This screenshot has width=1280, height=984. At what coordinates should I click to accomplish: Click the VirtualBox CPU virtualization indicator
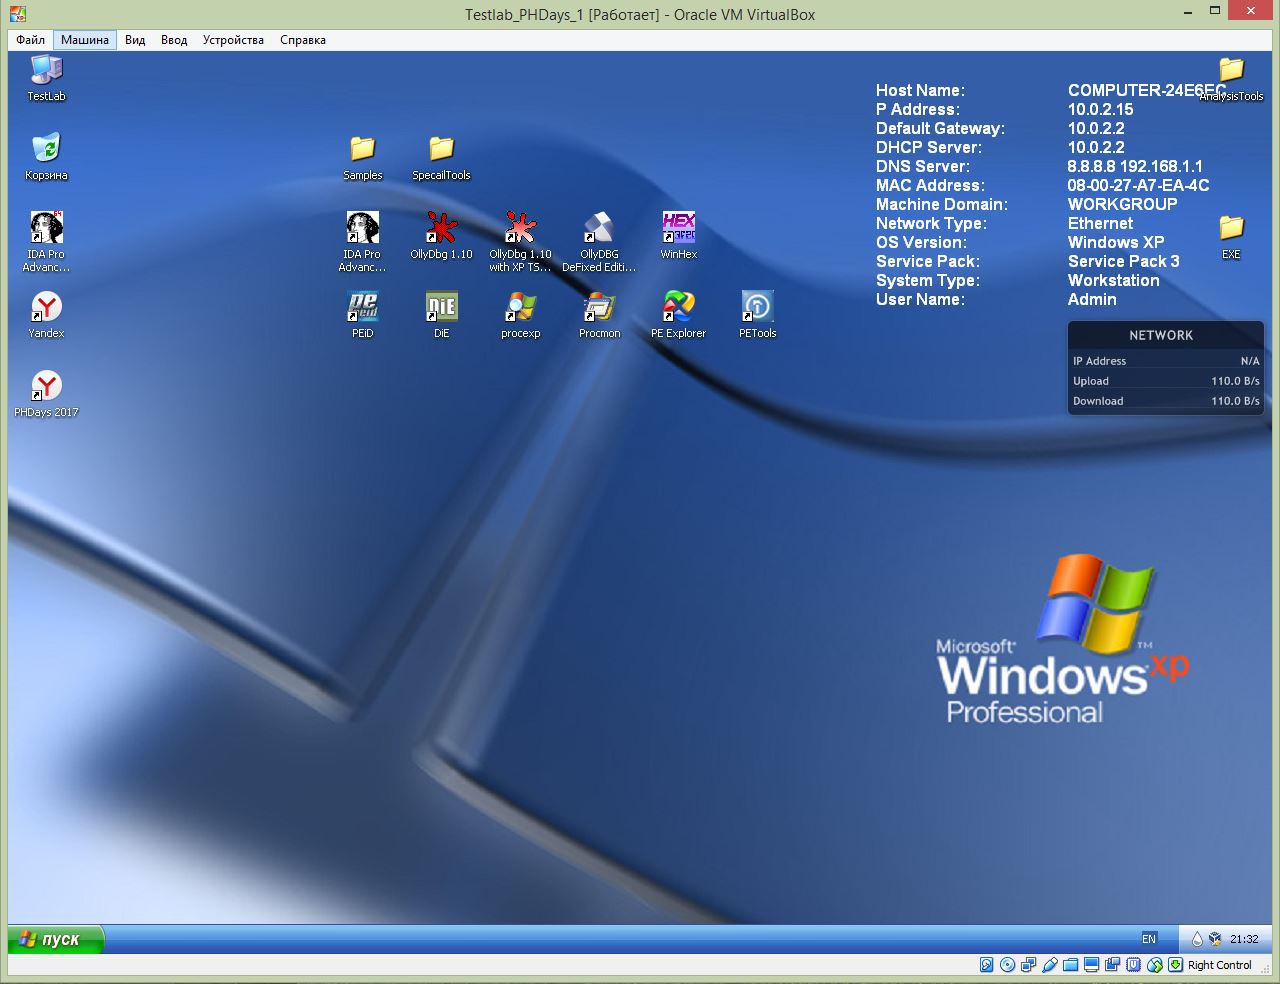coord(1133,965)
